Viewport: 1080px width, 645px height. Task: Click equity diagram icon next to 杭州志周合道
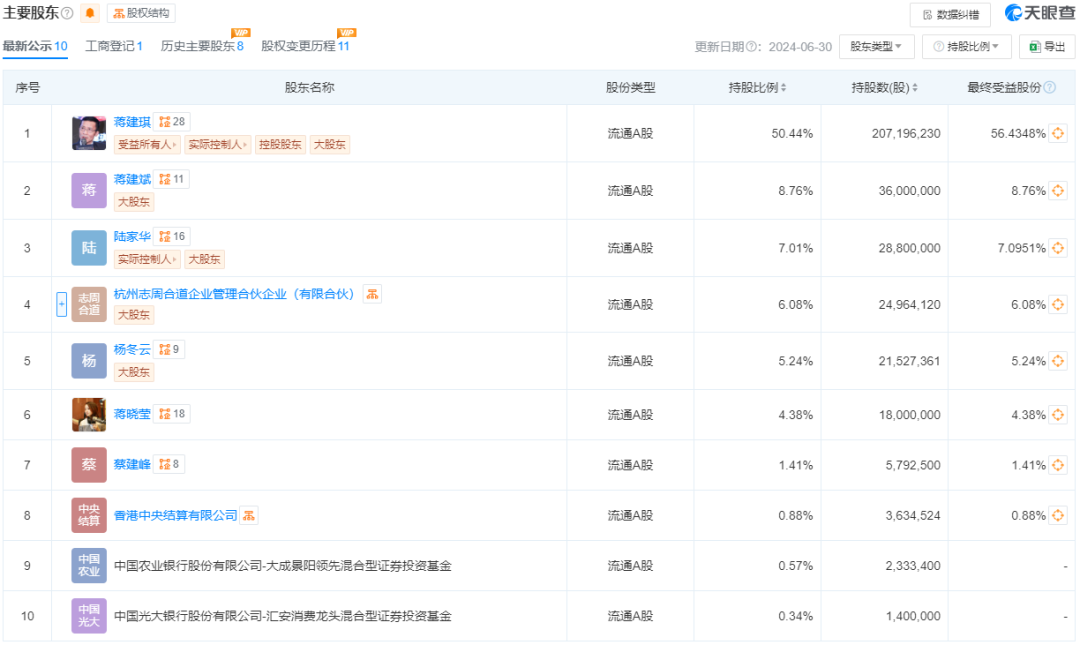[x=371, y=293]
